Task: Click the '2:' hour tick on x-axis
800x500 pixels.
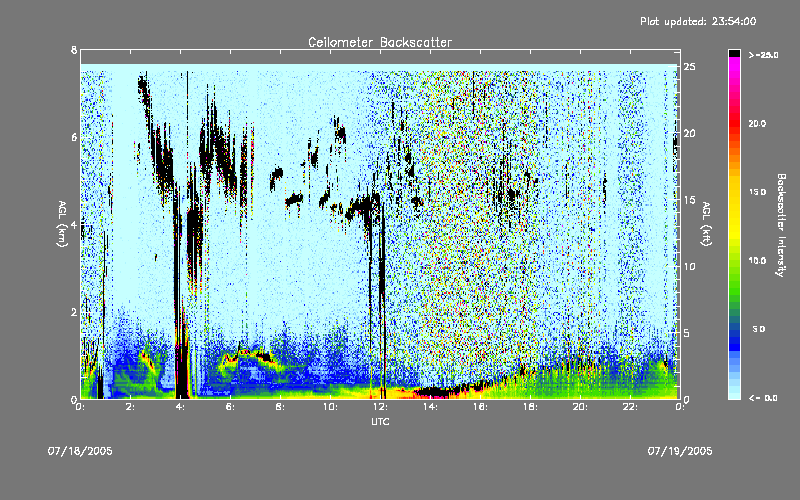Action: 131,407
